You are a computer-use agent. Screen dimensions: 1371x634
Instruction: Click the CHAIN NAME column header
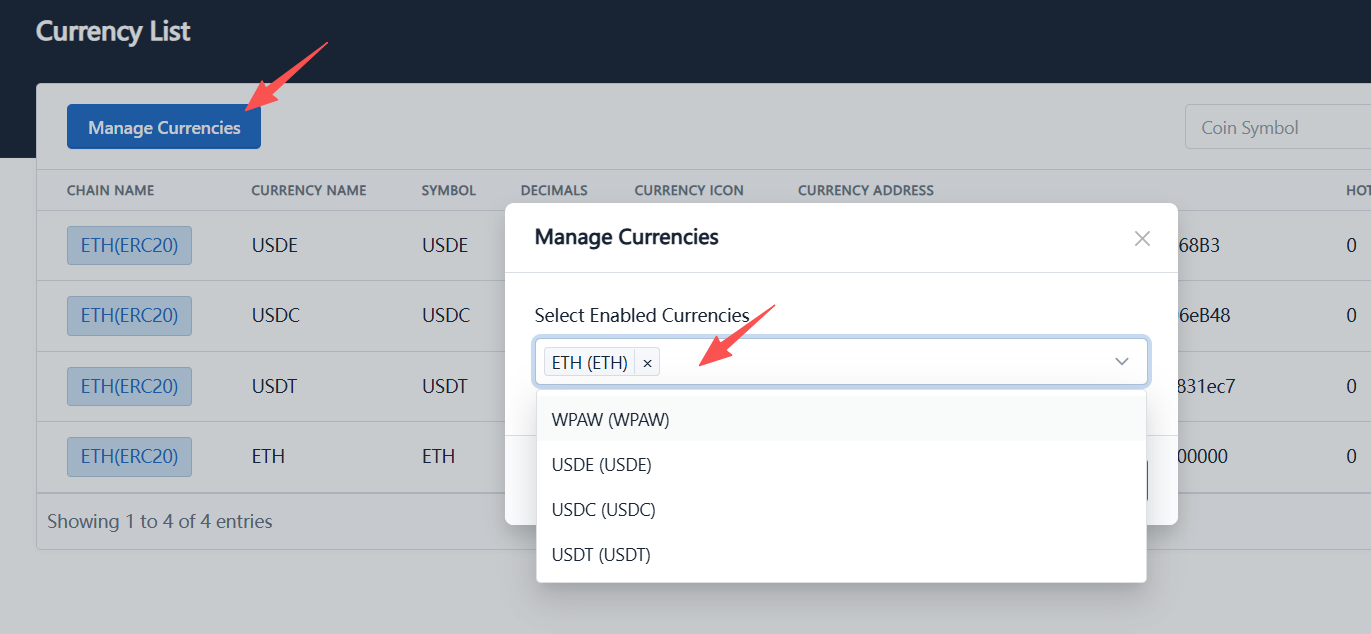(x=110, y=190)
